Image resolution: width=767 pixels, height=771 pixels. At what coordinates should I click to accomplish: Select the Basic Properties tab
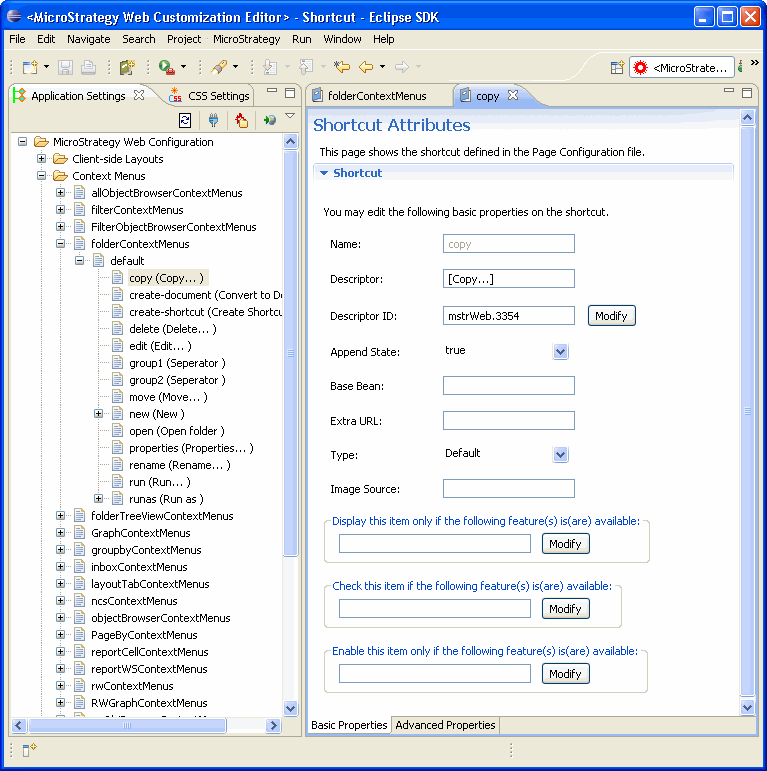coord(349,725)
